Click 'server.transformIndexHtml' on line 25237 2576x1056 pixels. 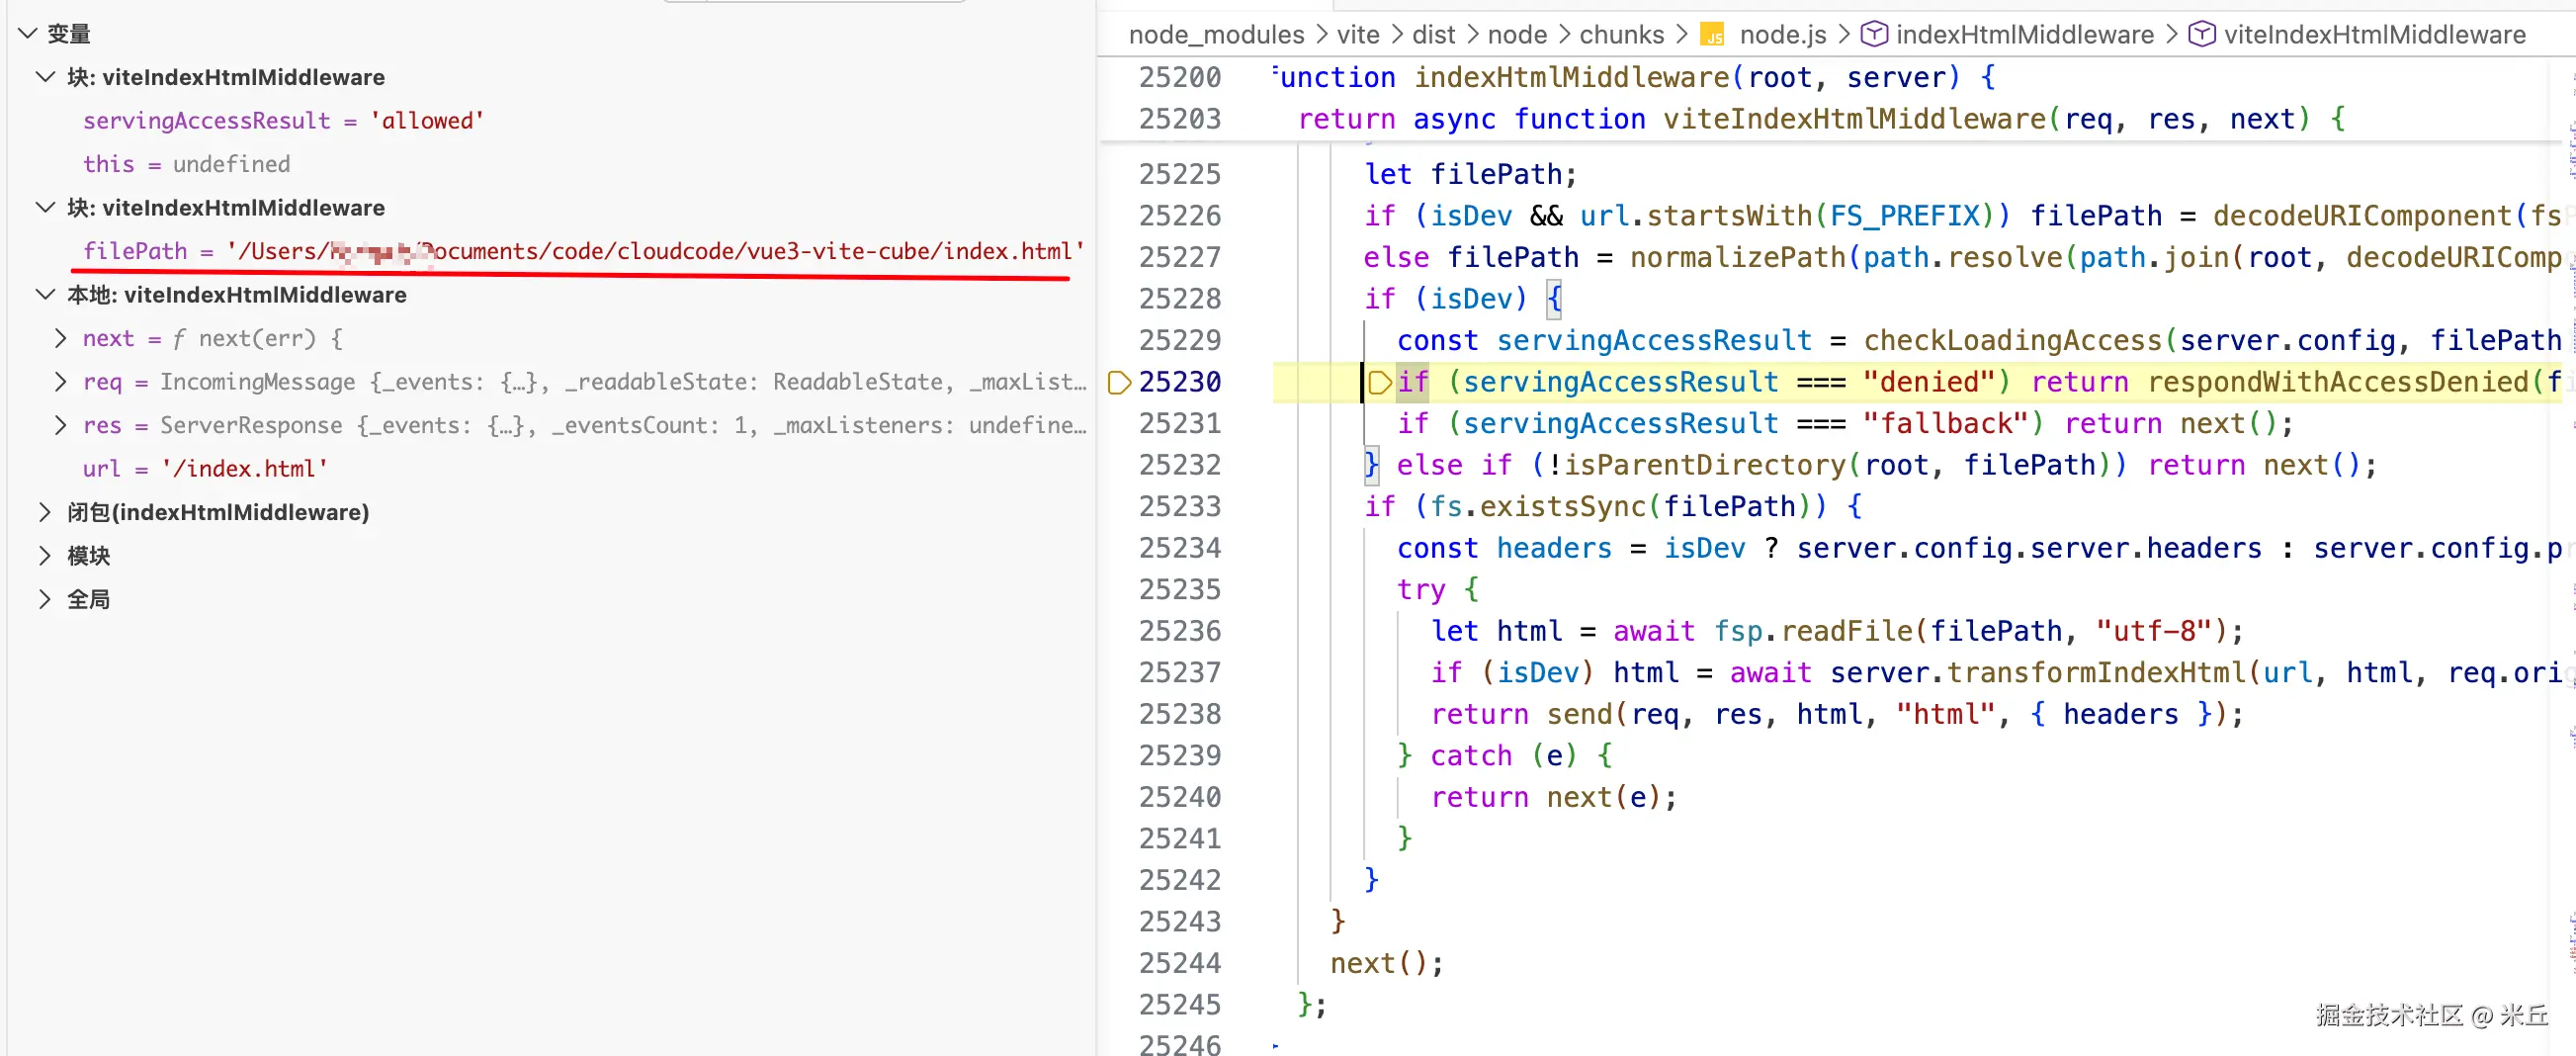coord(2038,673)
